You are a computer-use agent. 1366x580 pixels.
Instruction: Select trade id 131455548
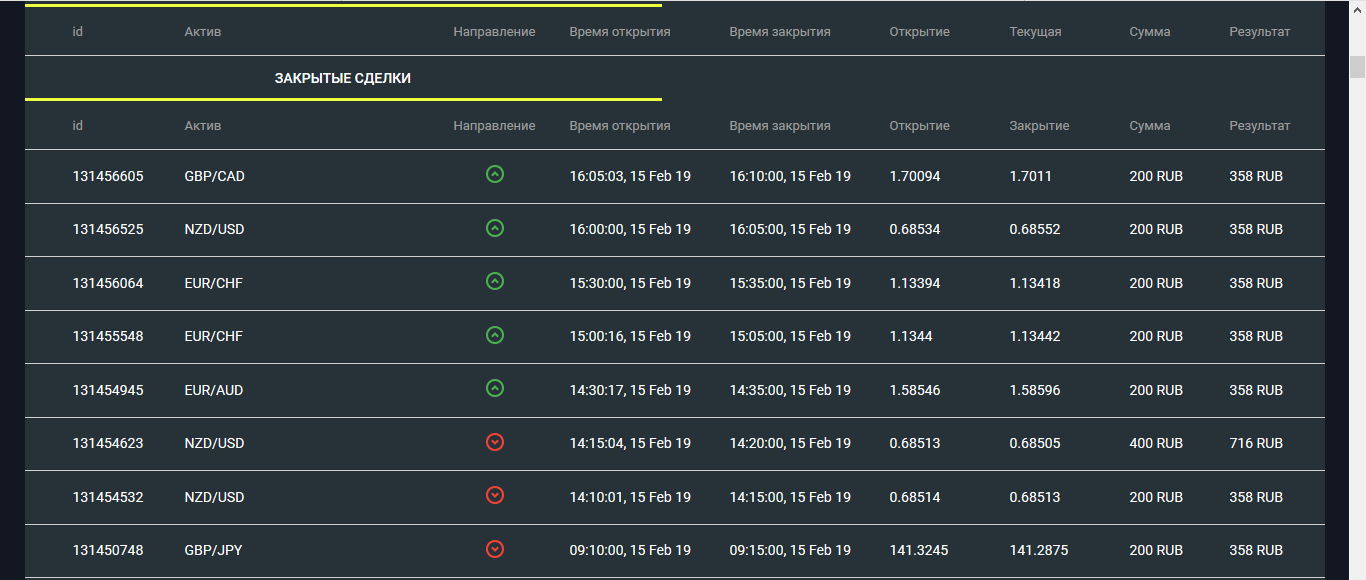coord(108,336)
